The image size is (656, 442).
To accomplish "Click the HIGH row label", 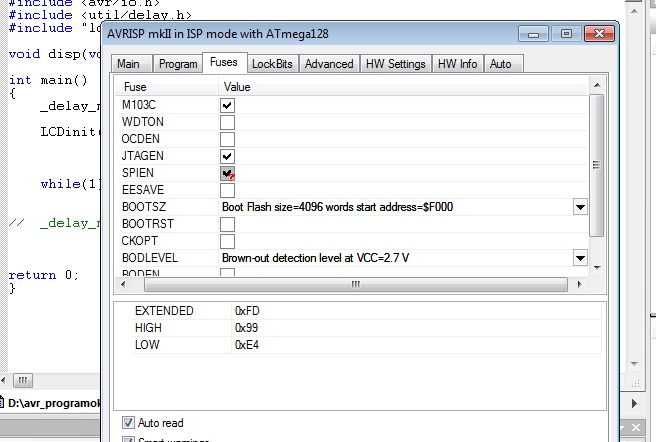I will tap(149, 328).
